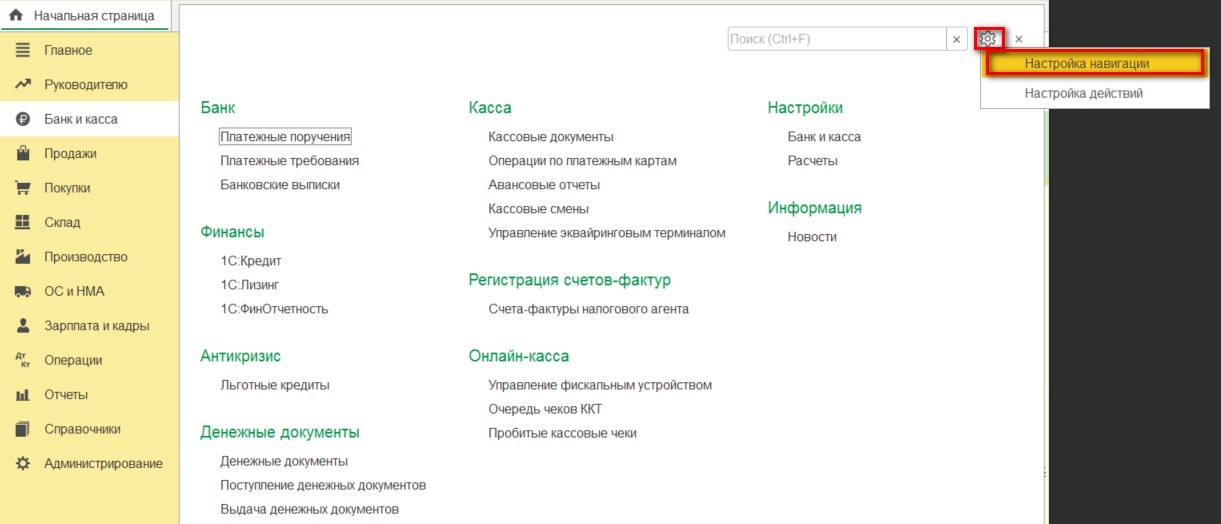Click the Операции Дт/Кт icon
The image size is (1221, 524).
pos(23,360)
